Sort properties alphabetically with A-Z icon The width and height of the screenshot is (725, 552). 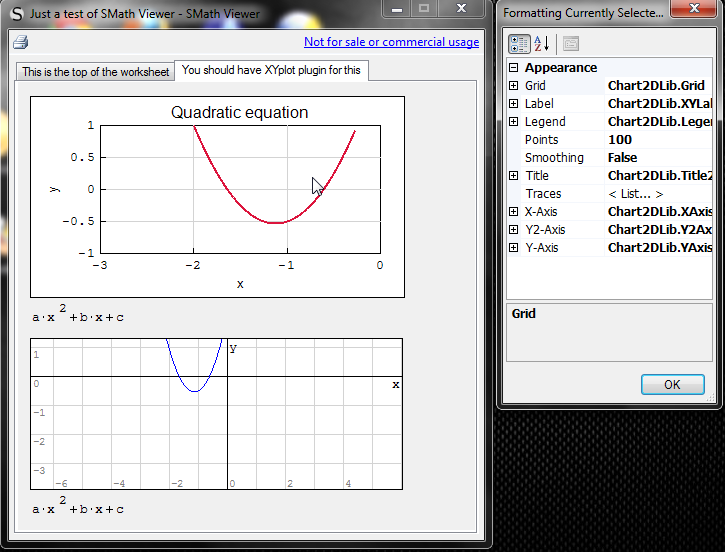click(x=542, y=44)
